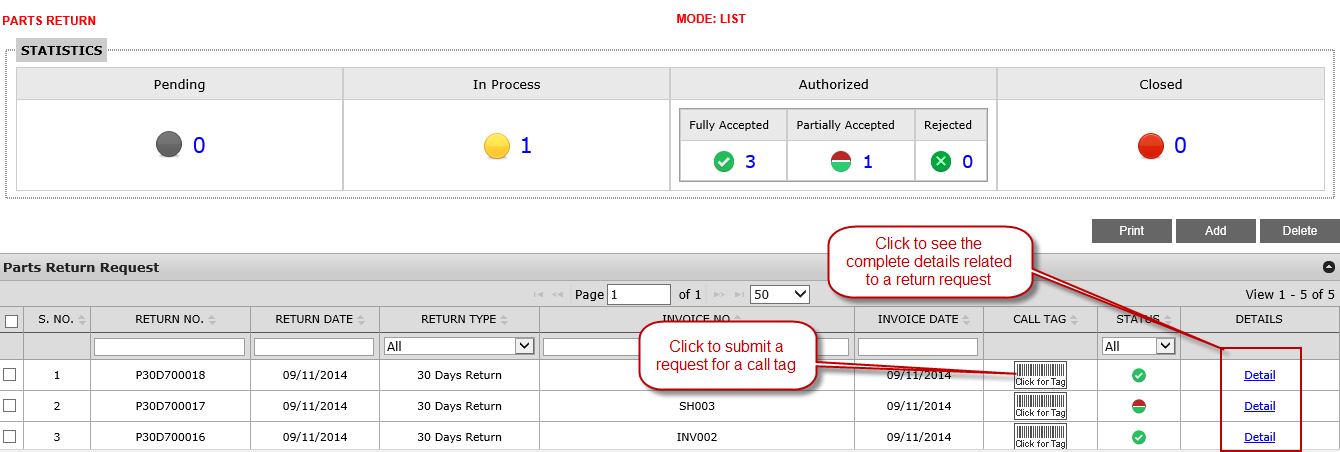Click the Return Date filter input field
This screenshot has width=1340, height=452.
pyautogui.click(x=316, y=346)
